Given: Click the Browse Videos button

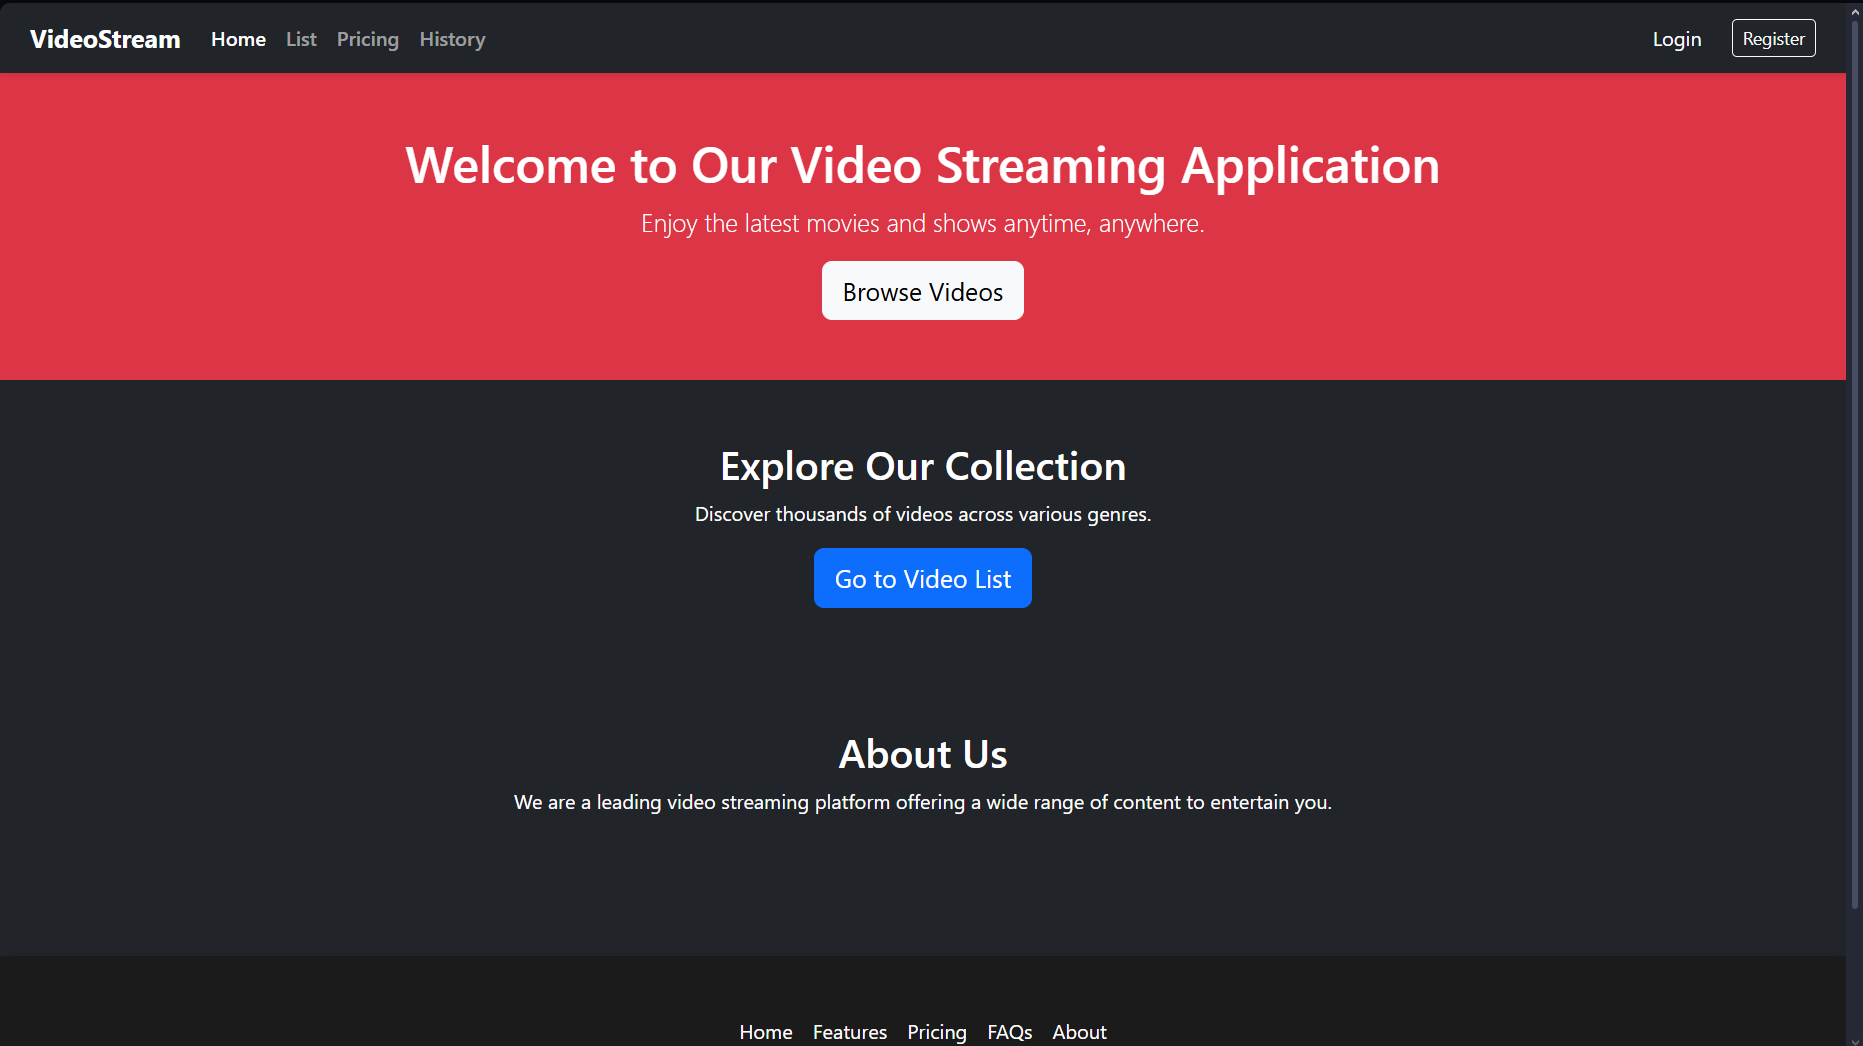Looking at the screenshot, I should pos(922,291).
